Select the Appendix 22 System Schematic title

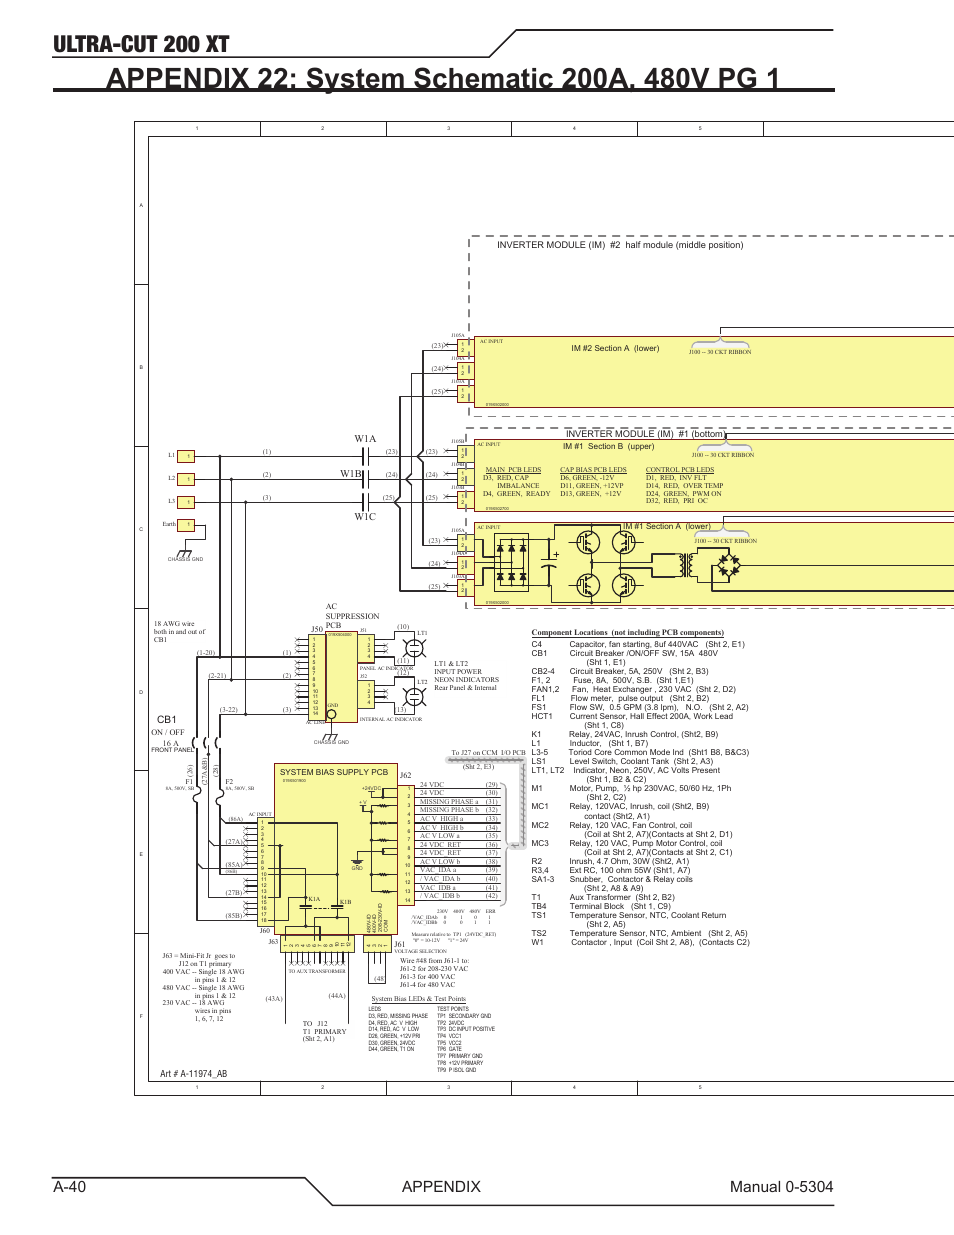[443, 78]
